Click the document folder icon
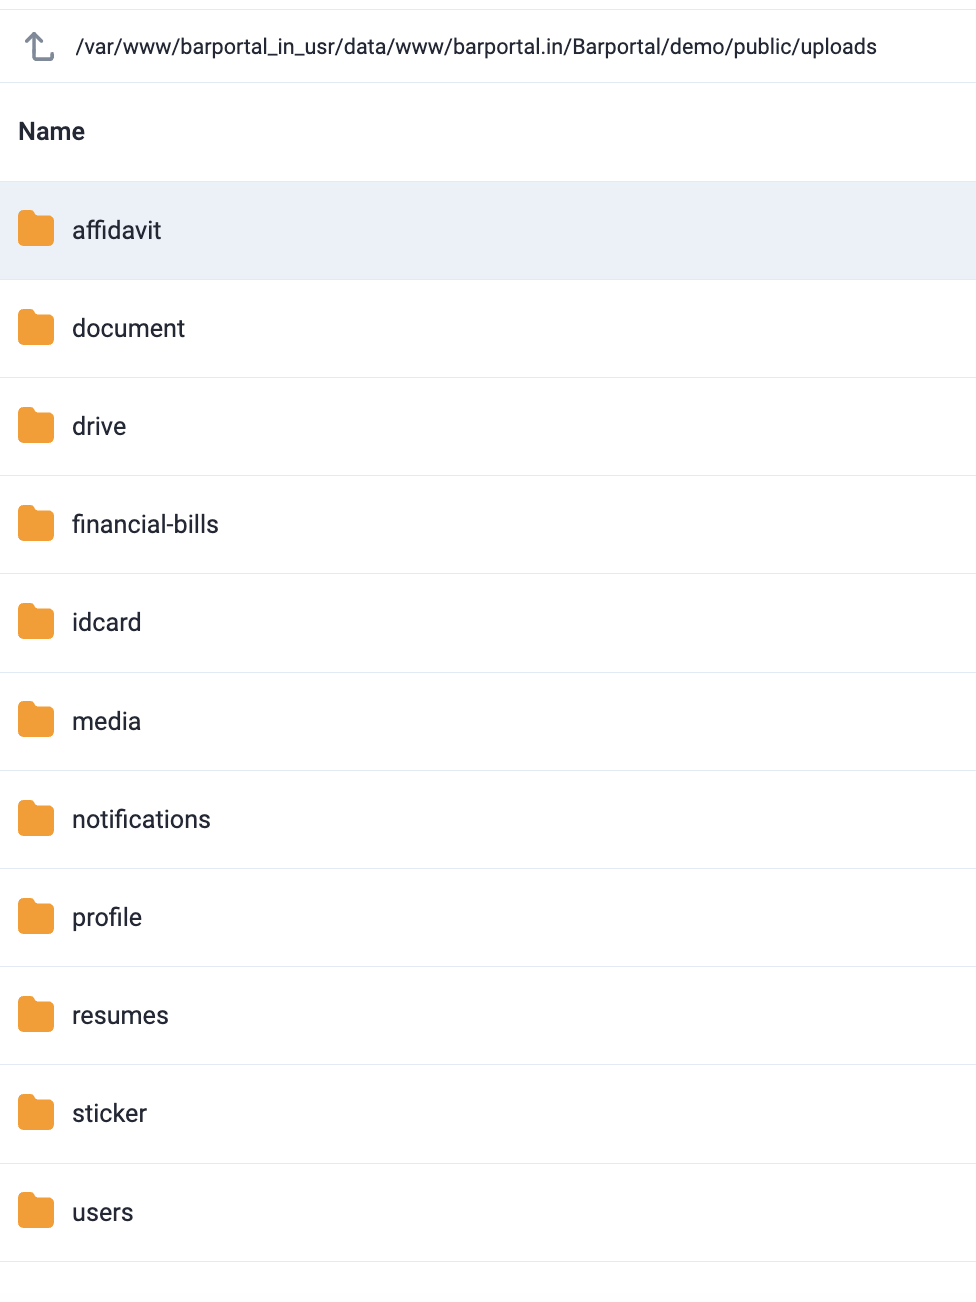The height and width of the screenshot is (1302, 976). tap(36, 327)
